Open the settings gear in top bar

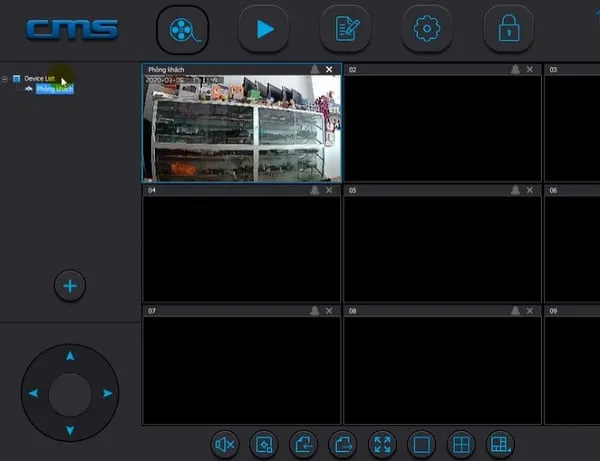pyautogui.click(x=427, y=29)
